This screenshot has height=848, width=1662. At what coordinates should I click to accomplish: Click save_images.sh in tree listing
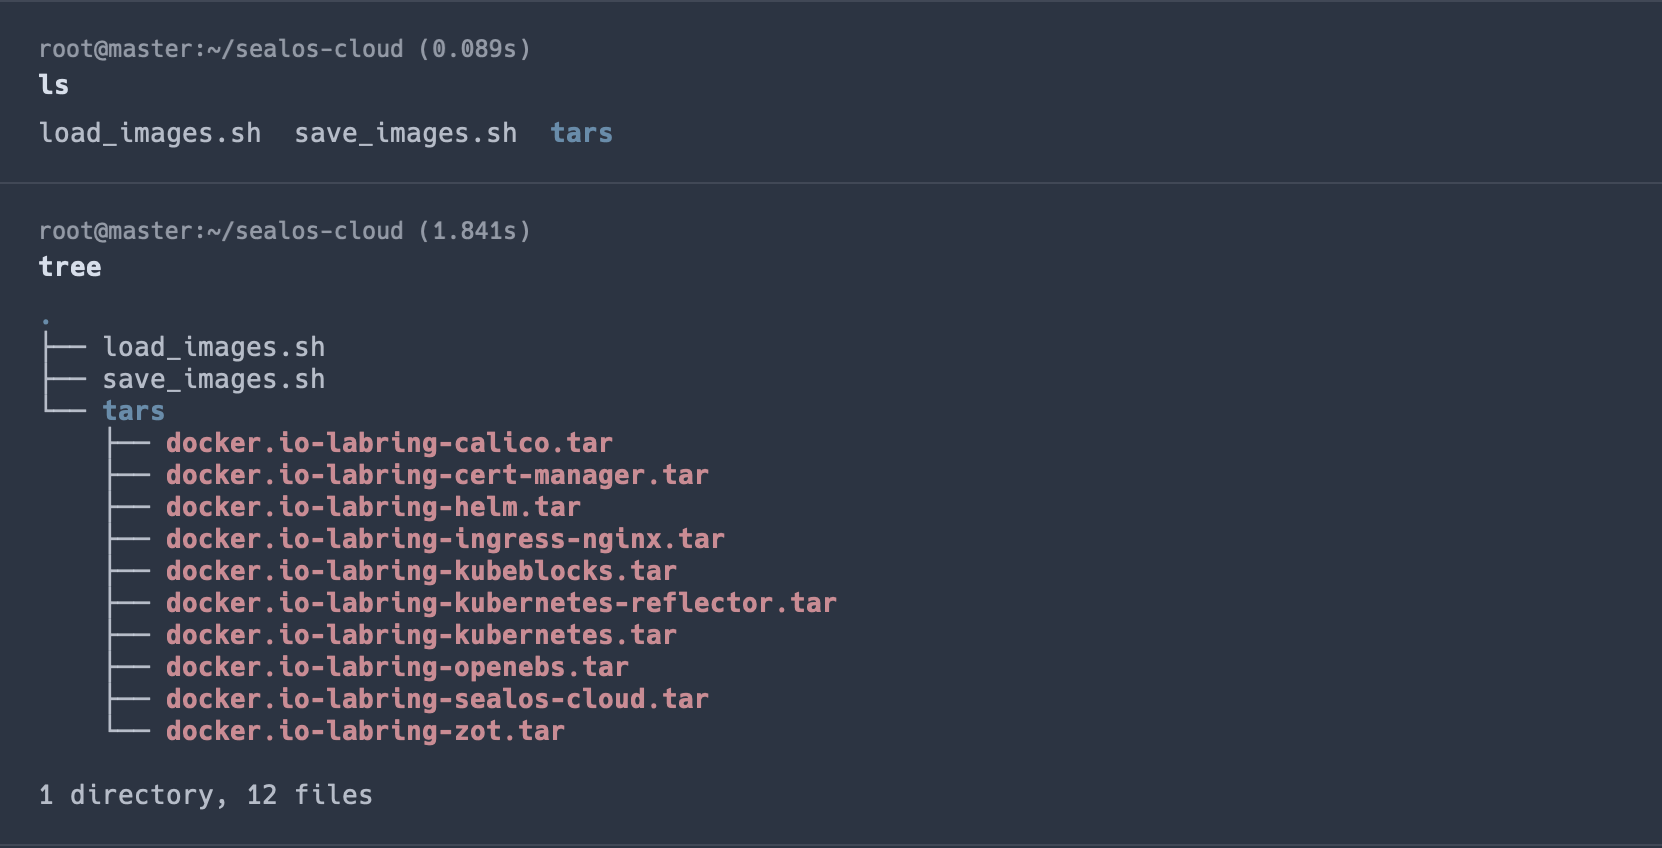point(213,379)
